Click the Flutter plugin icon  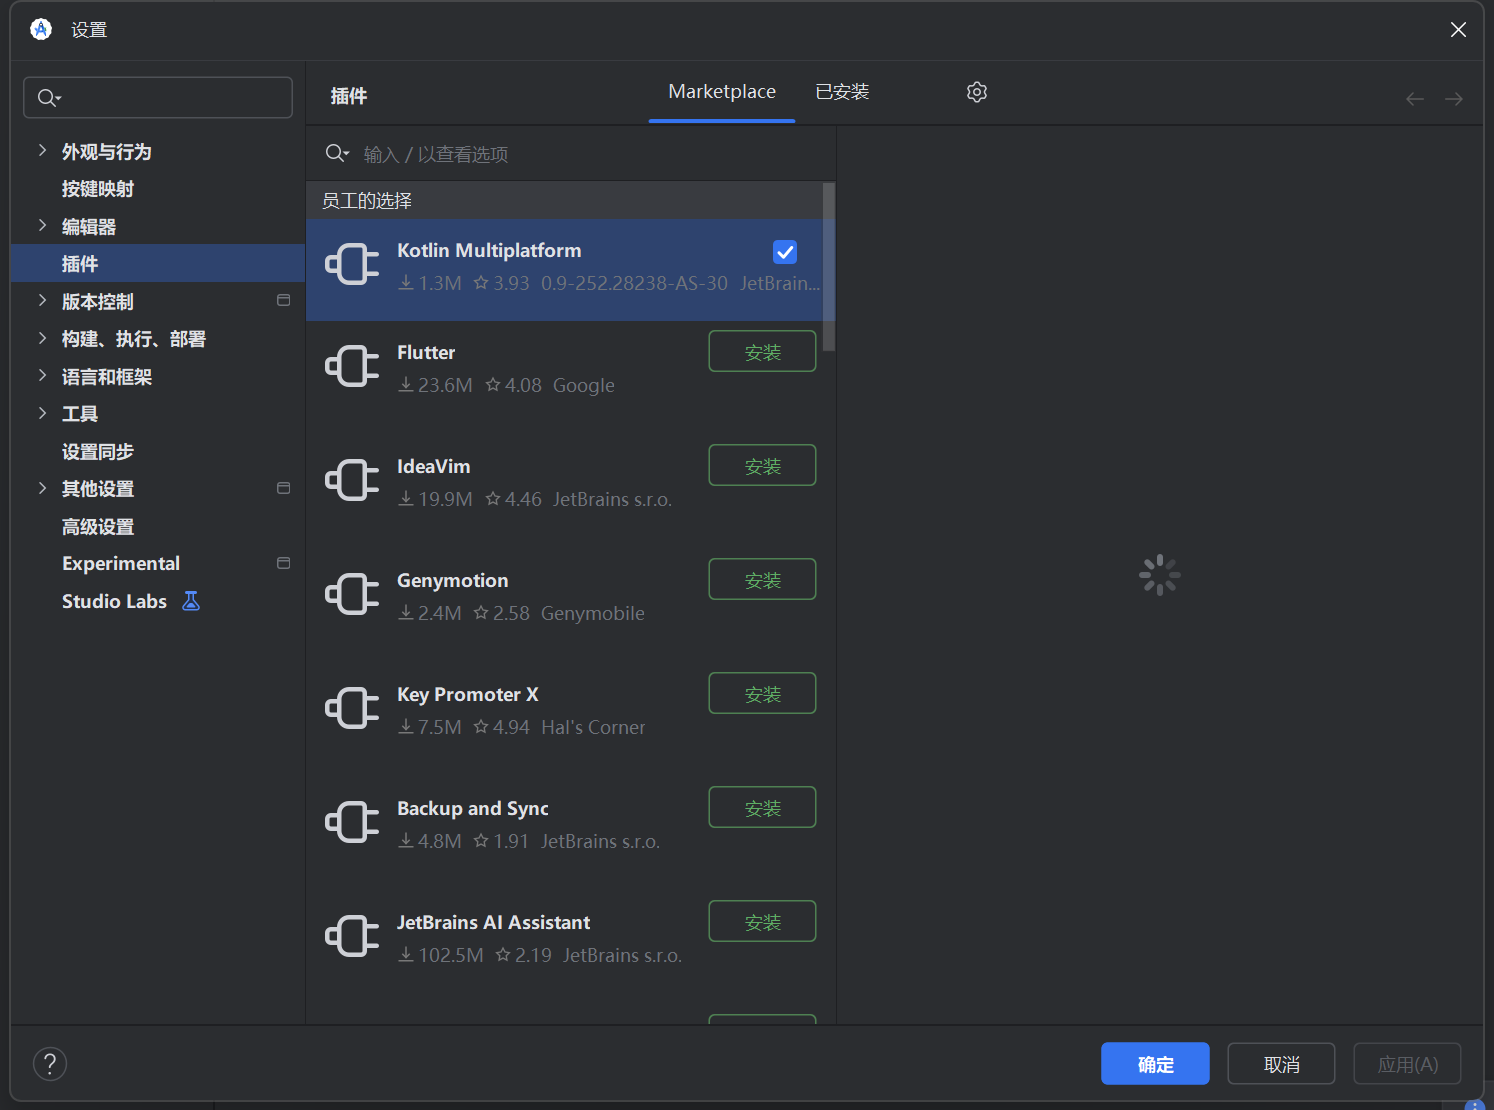tap(352, 366)
